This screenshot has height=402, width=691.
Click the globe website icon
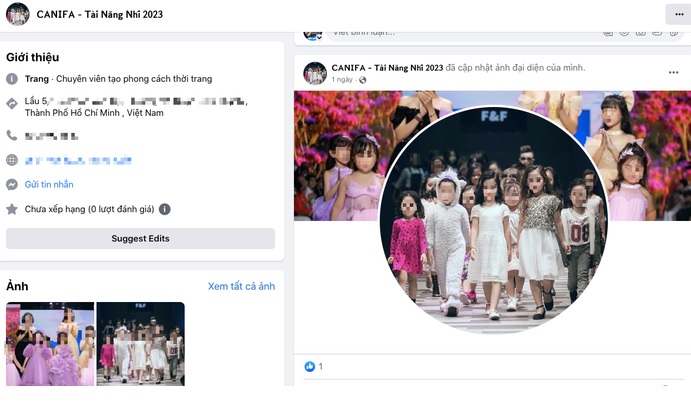(12, 160)
